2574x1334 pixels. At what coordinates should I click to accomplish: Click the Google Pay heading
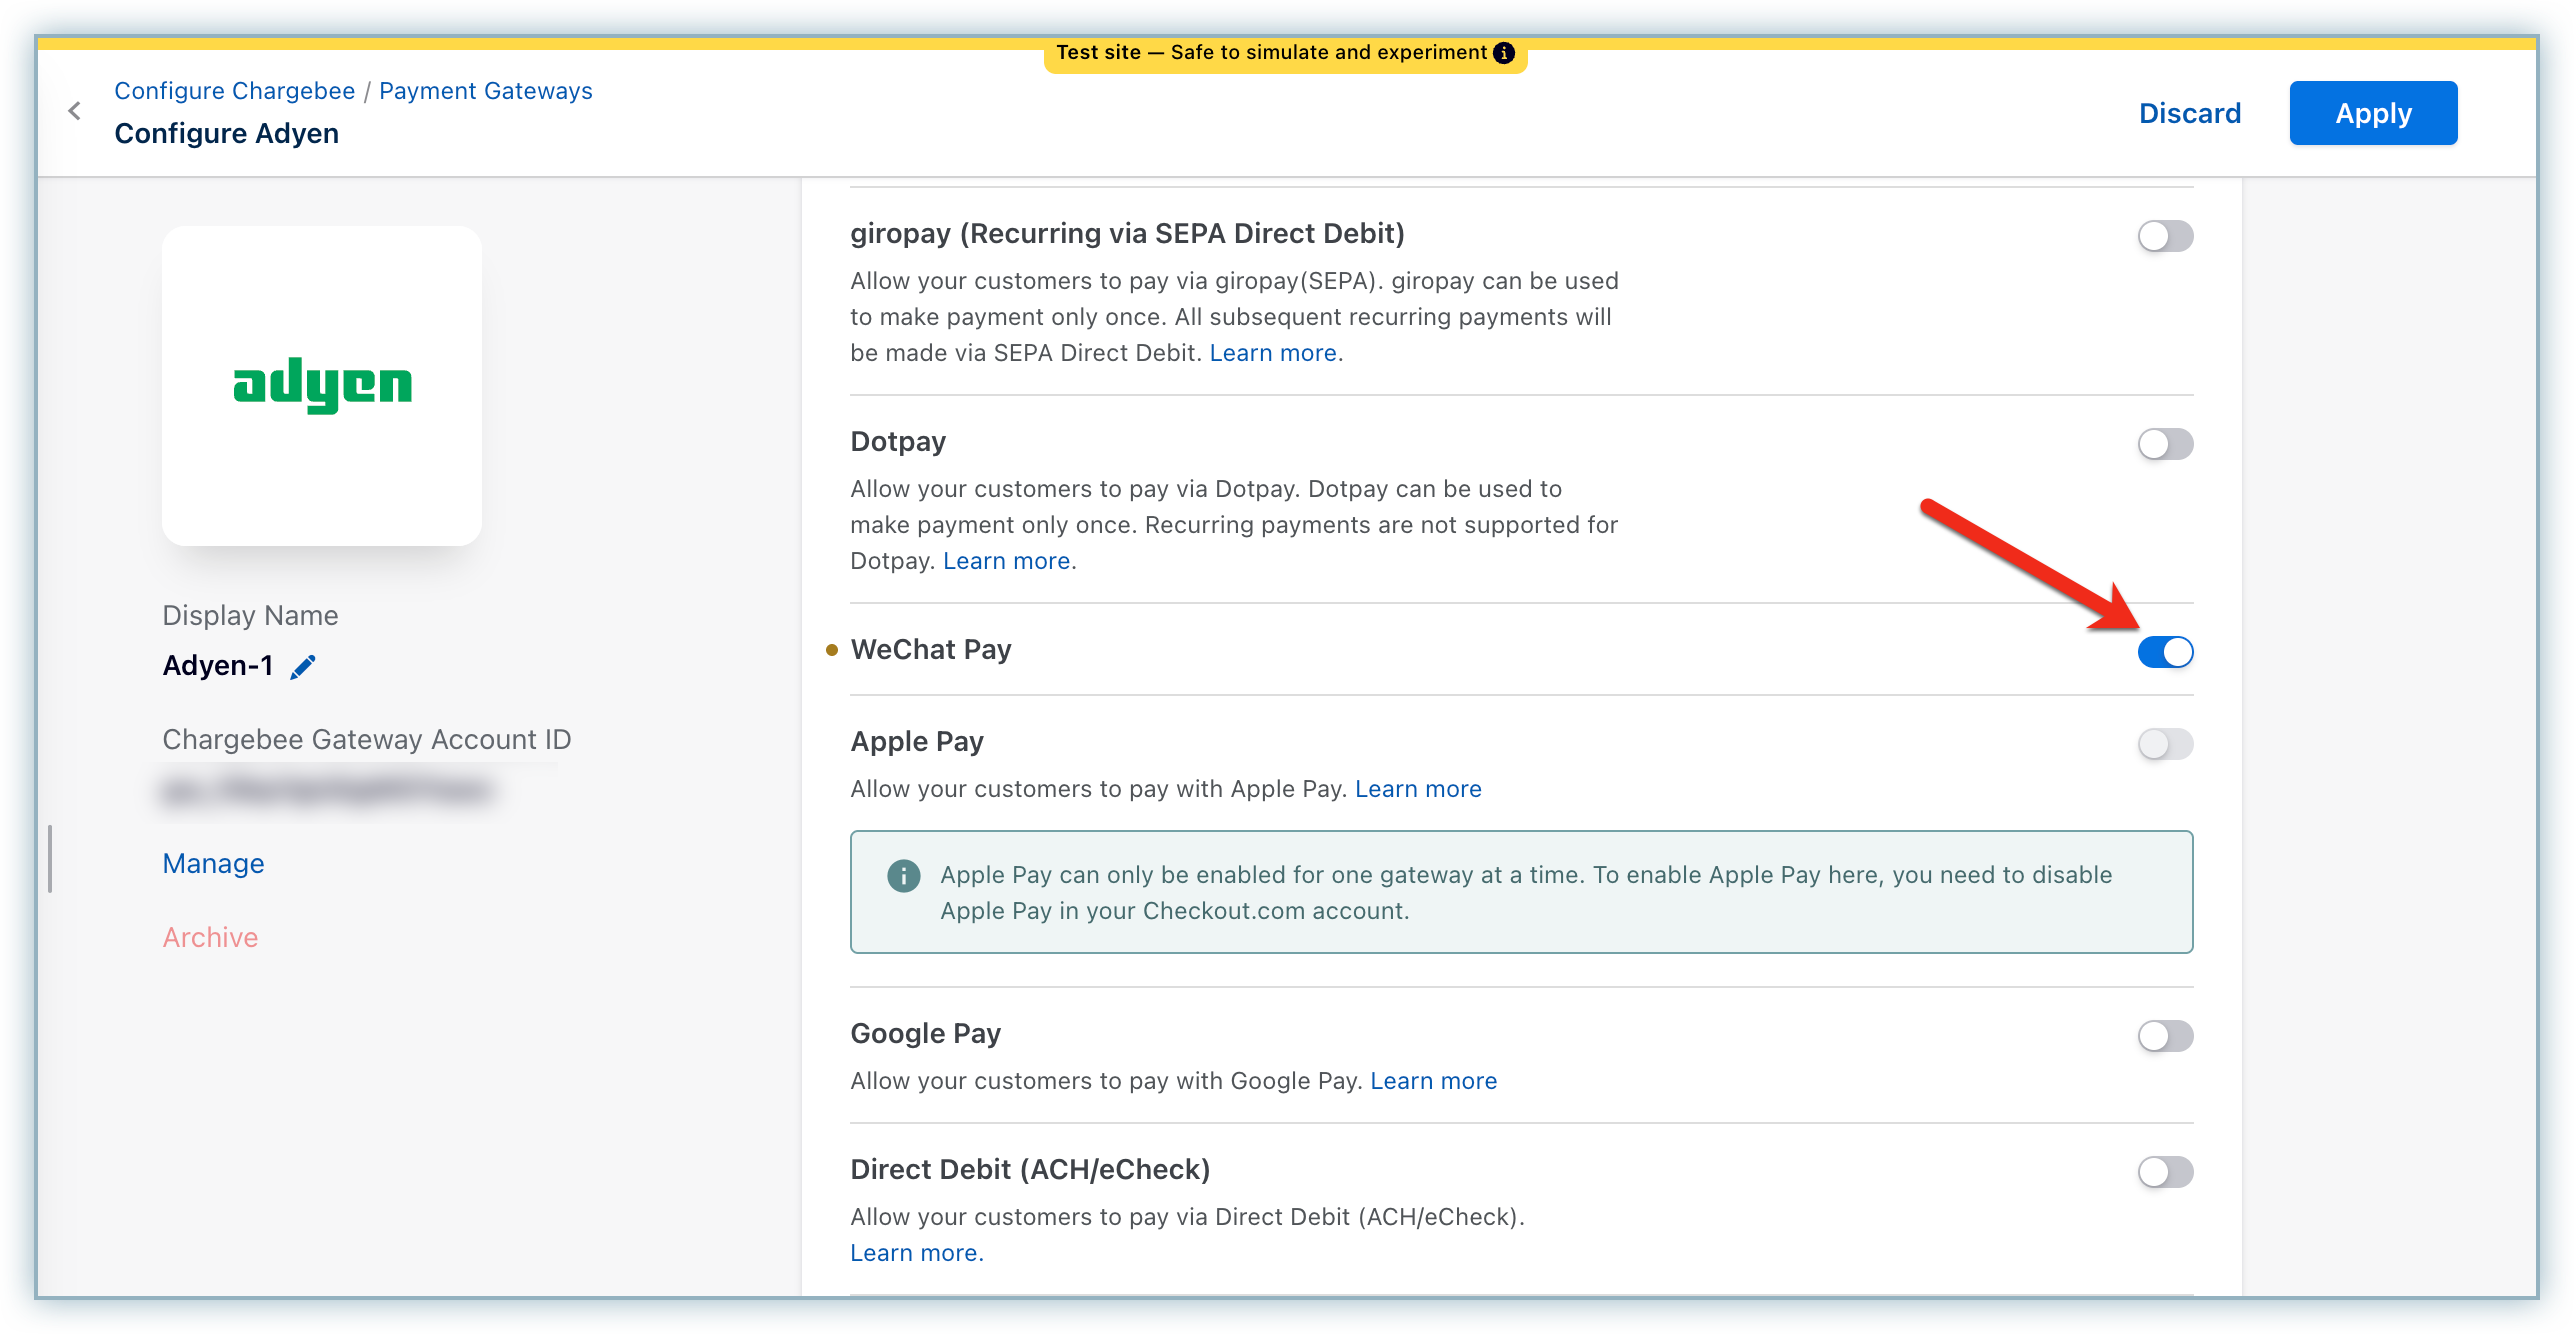[926, 1034]
